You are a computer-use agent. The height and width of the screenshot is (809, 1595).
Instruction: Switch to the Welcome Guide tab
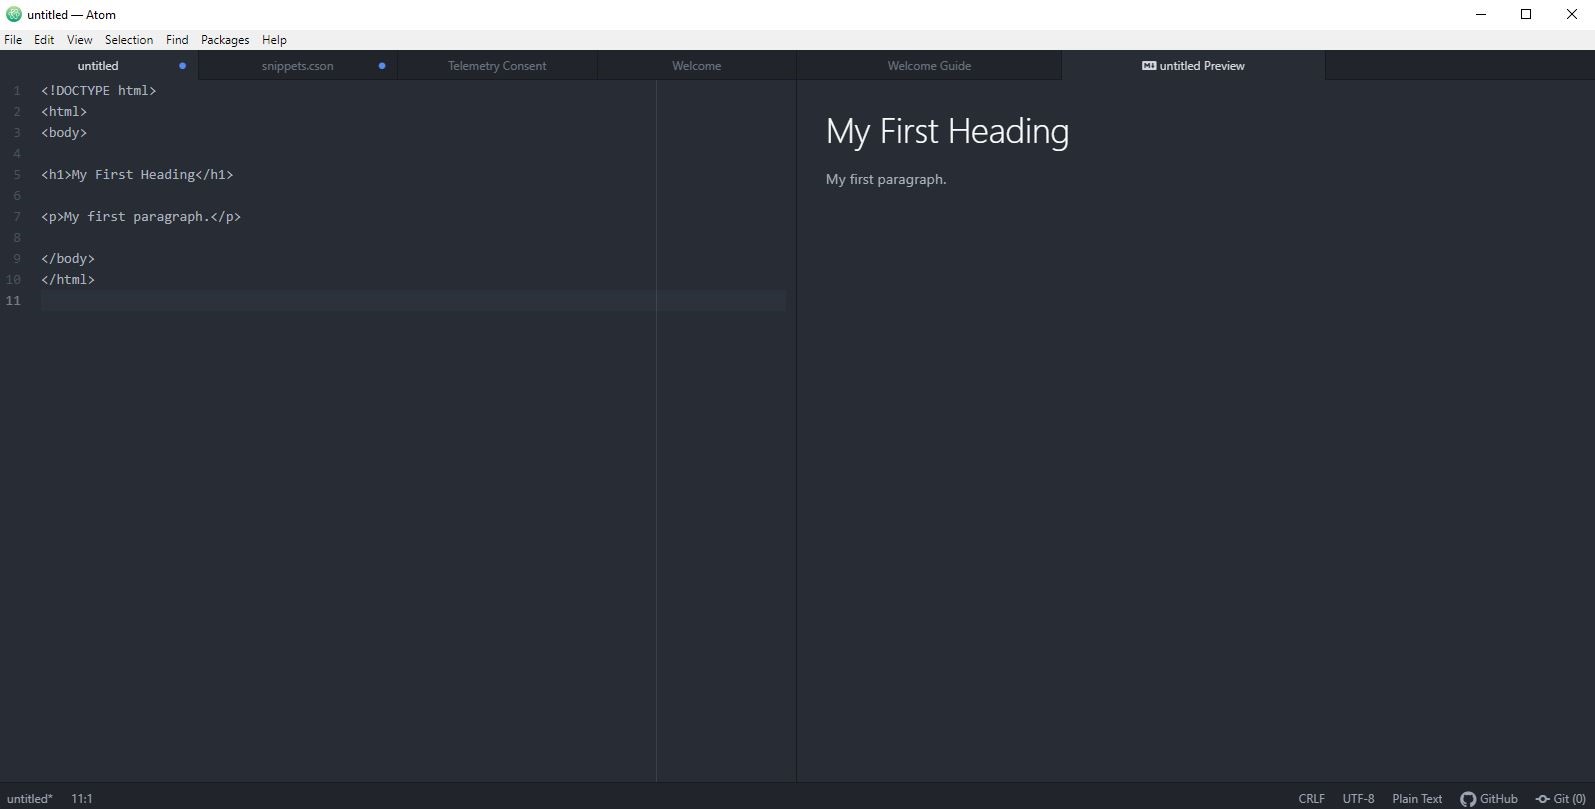coord(929,66)
